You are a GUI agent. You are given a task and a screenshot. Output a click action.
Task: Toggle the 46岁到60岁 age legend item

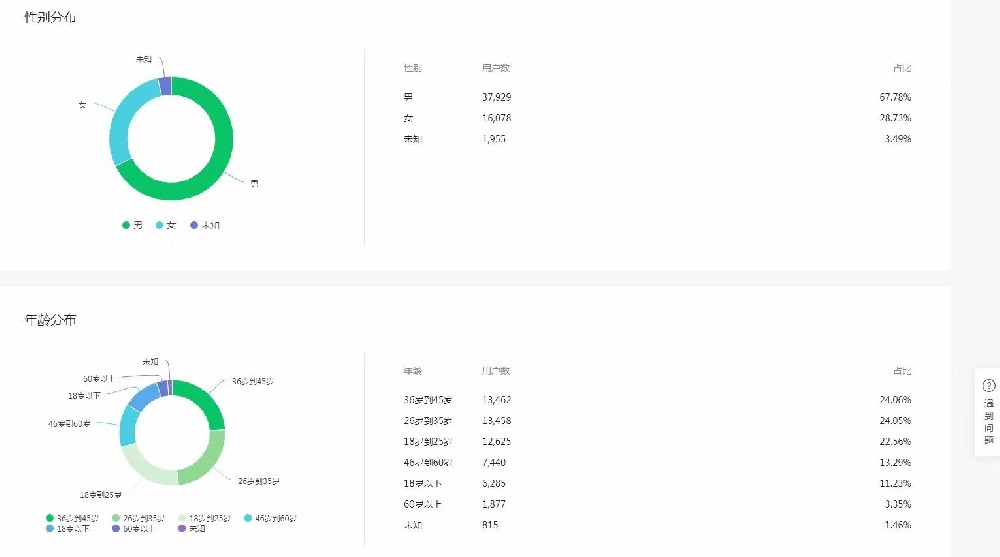(x=270, y=518)
